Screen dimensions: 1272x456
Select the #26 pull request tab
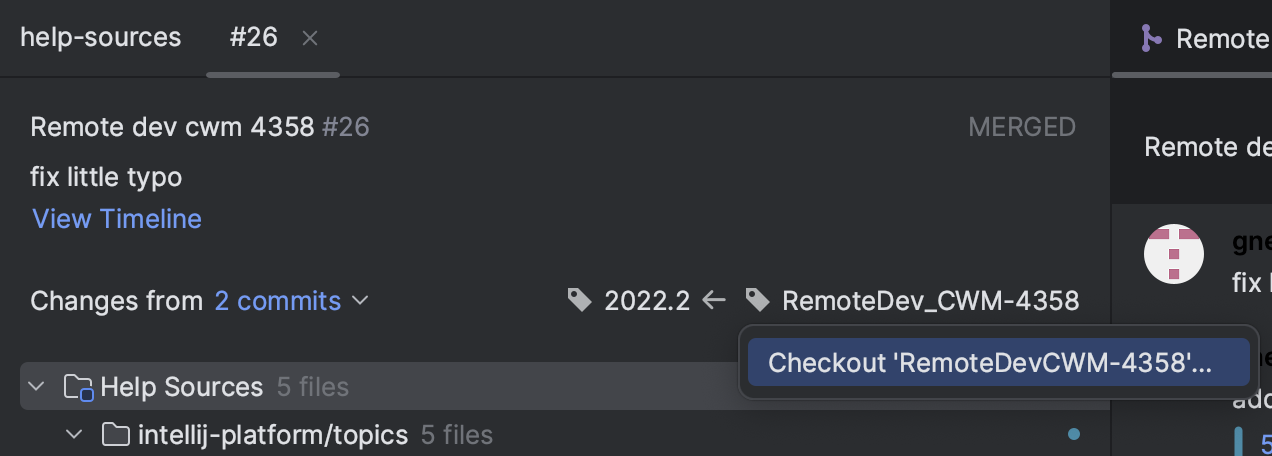pos(253,38)
